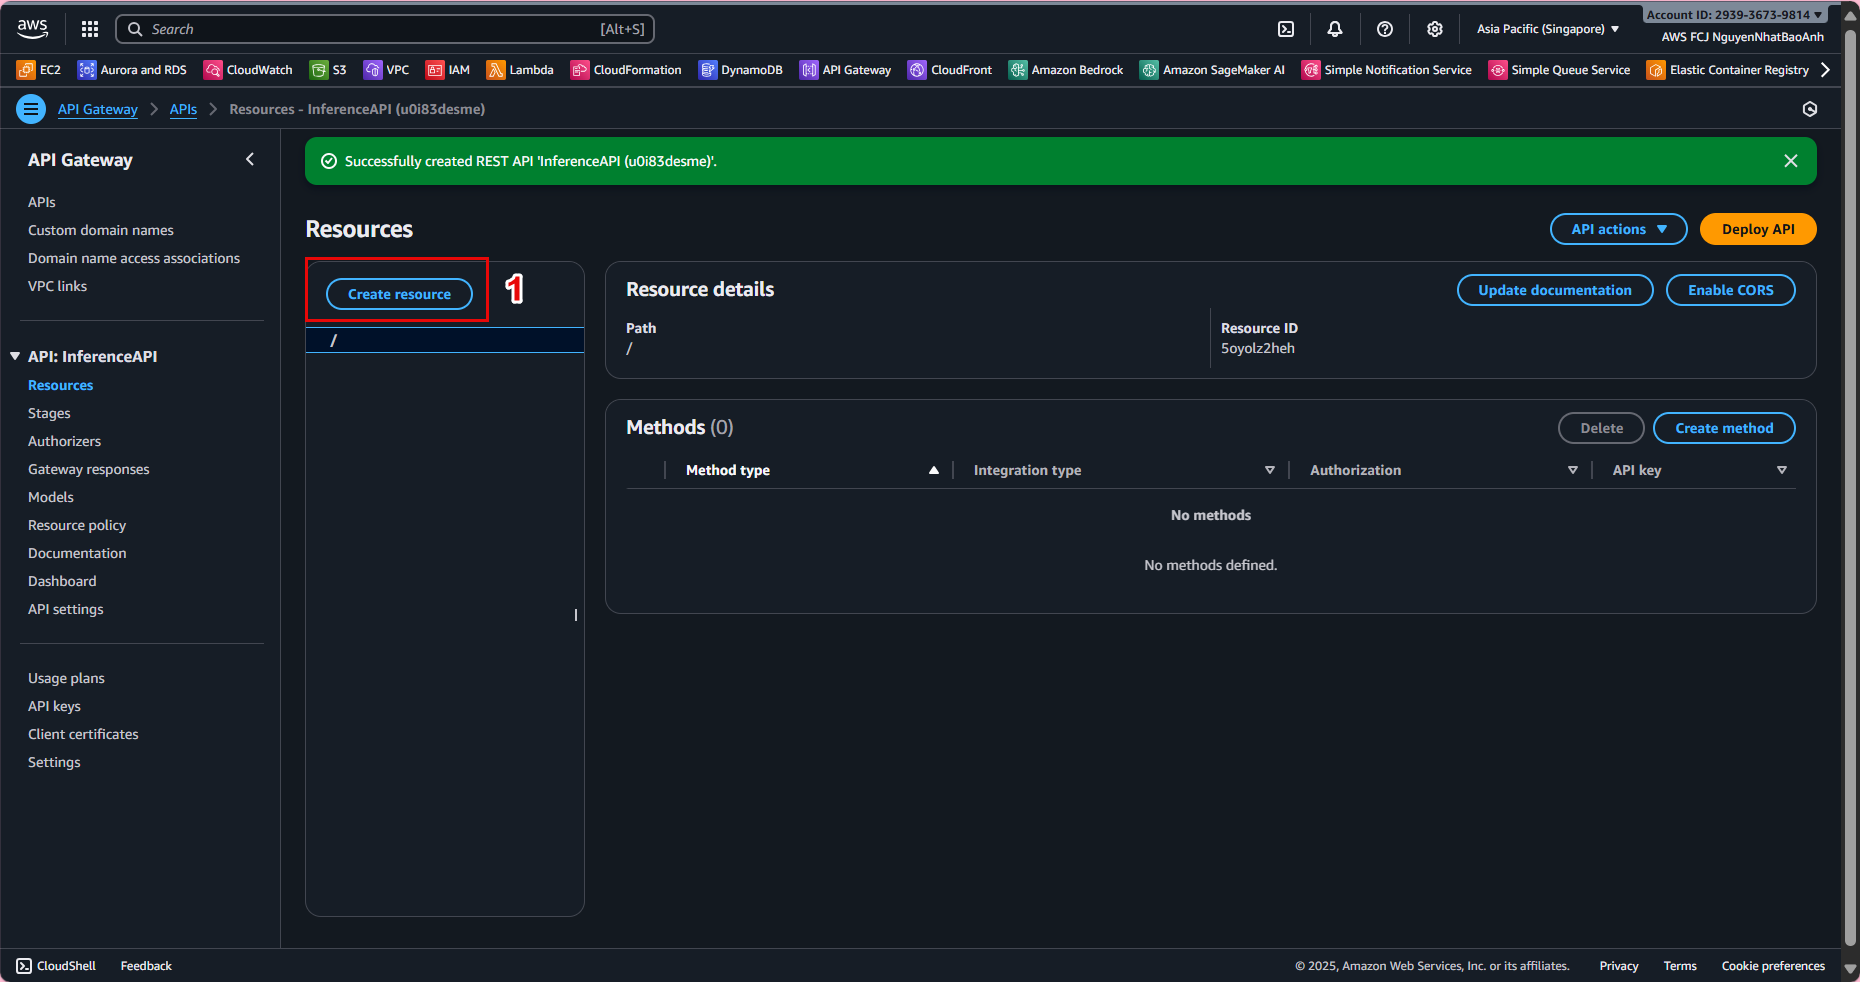The height and width of the screenshot is (982, 1860).
Task: Open the Aurora and RDS shortcut
Action: (132, 70)
